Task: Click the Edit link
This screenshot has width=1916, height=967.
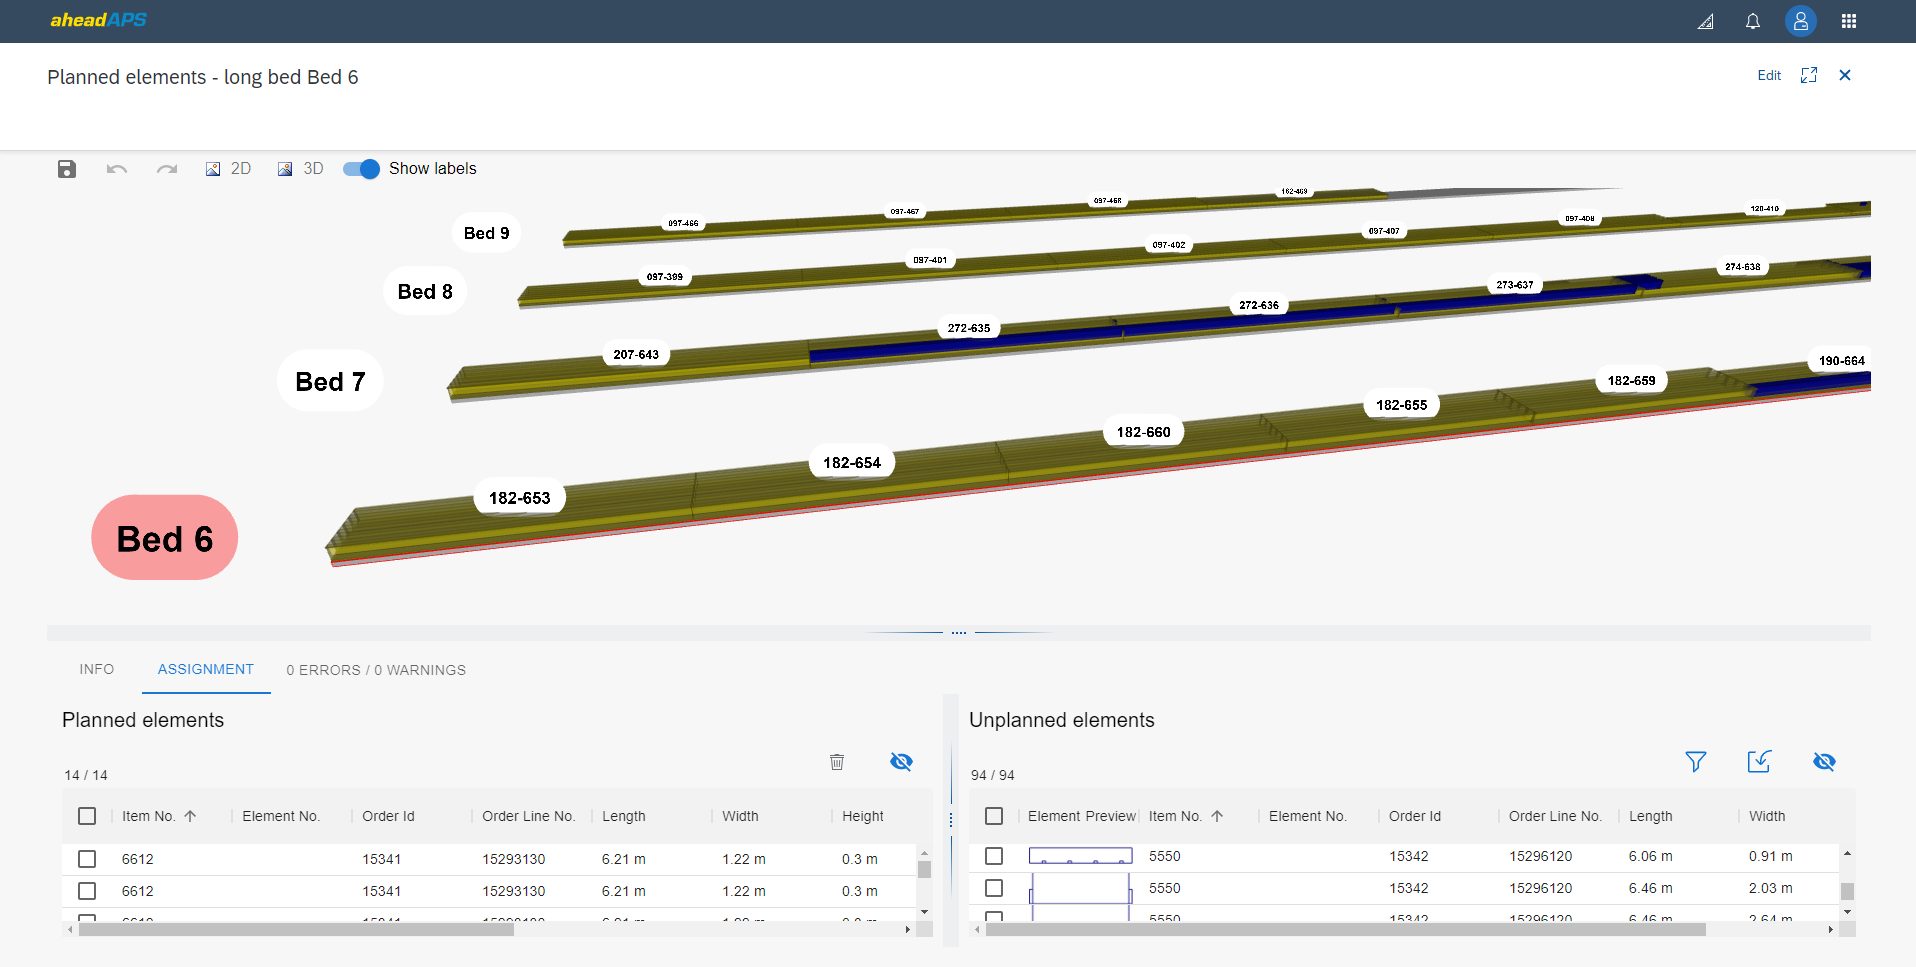Action: (x=1769, y=75)
